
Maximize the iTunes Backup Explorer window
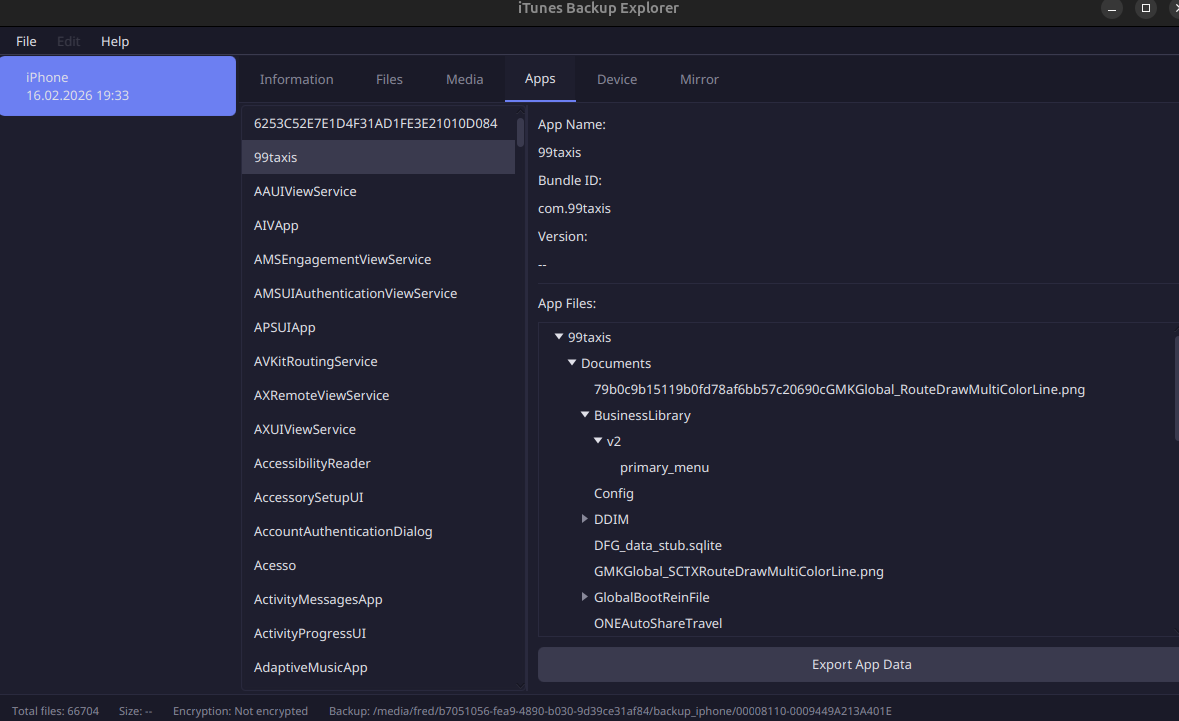[x=1145, y=8]
